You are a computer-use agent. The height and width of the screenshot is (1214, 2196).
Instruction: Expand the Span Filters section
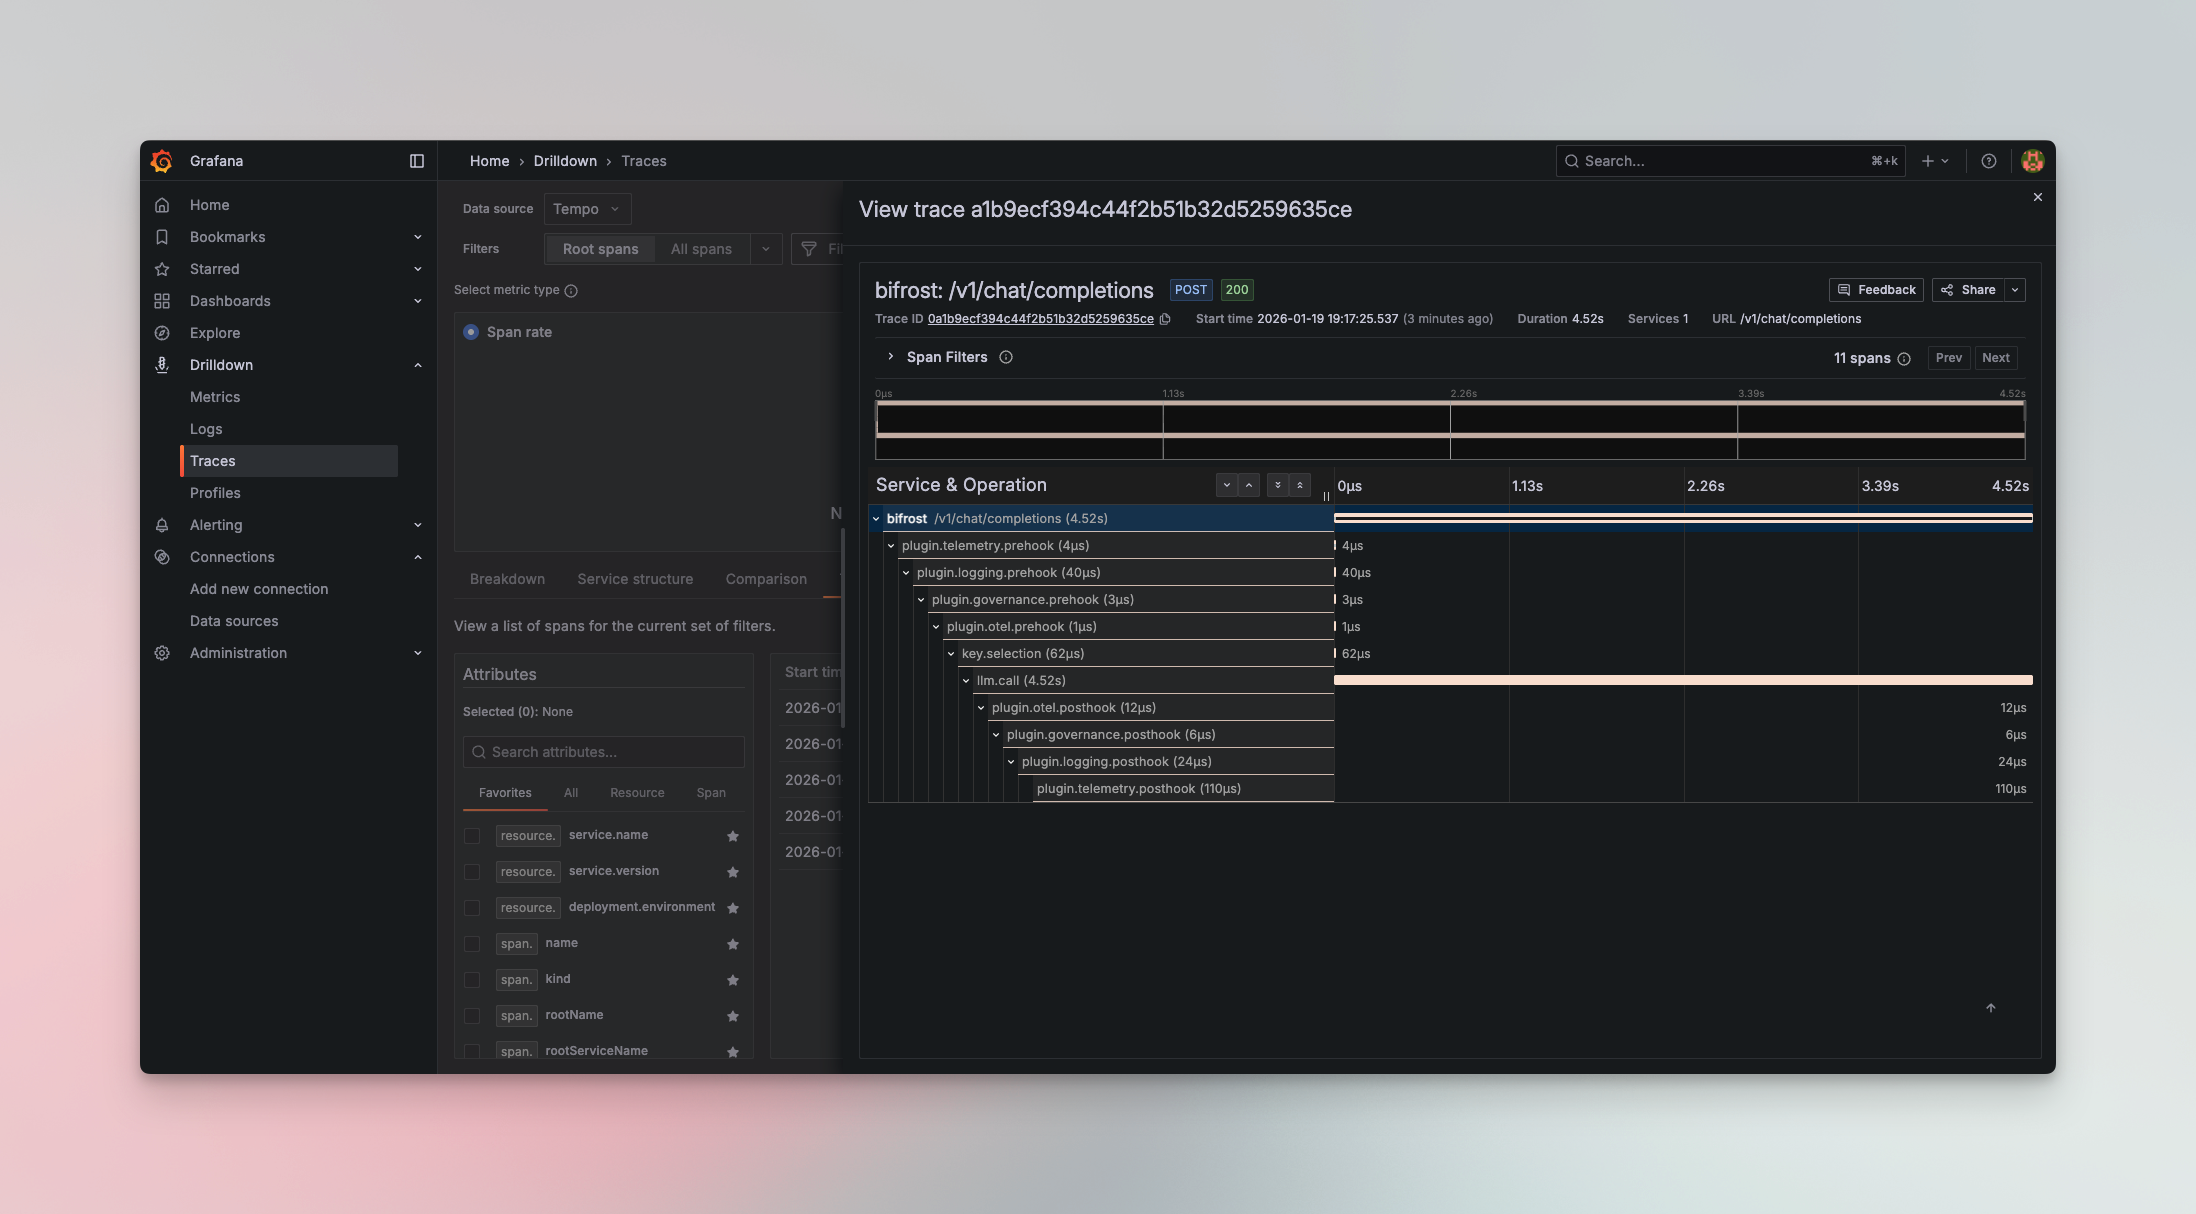[891, 357]
